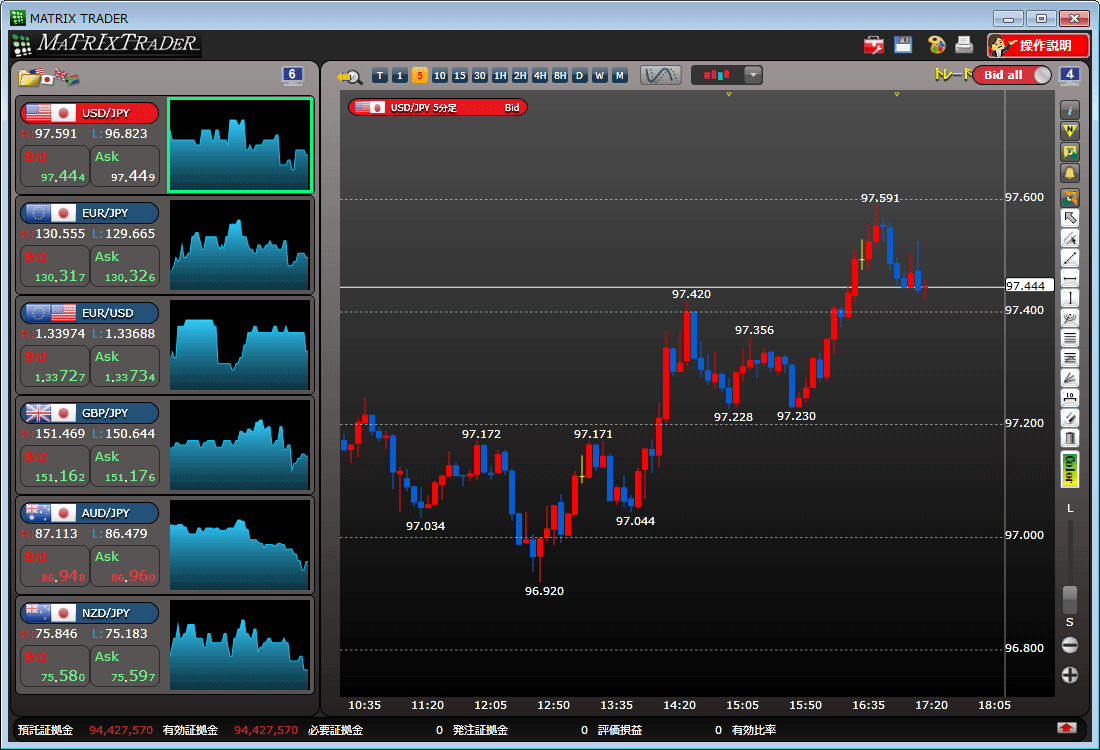The image size is (1100, 750).
Task: Click the red icon in status bar
Action: point(1066,728)
